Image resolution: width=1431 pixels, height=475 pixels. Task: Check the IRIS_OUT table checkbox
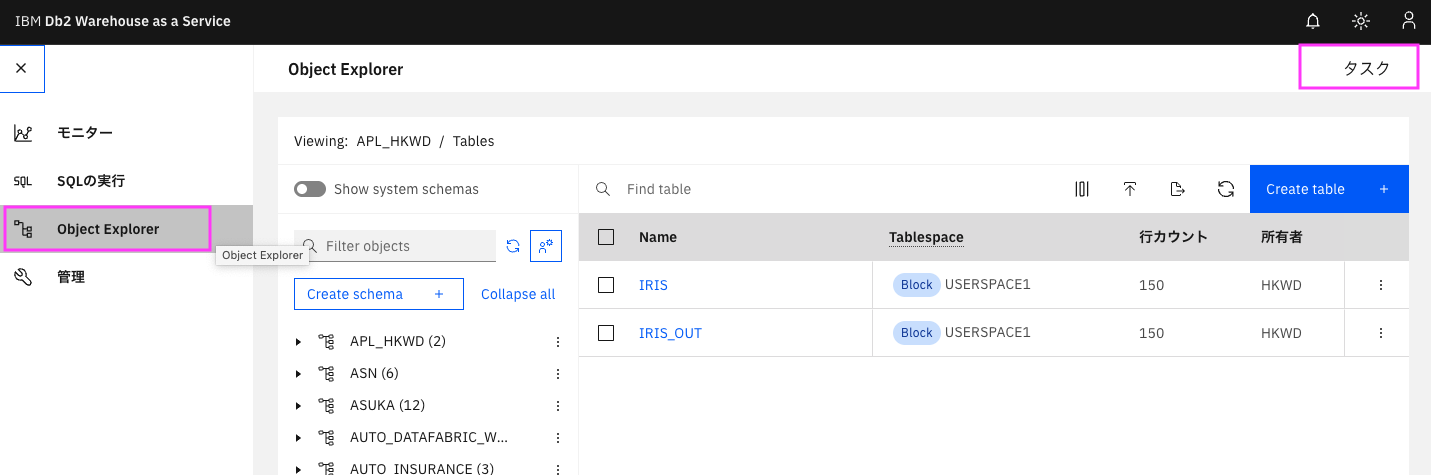click(x=606, y=333)
